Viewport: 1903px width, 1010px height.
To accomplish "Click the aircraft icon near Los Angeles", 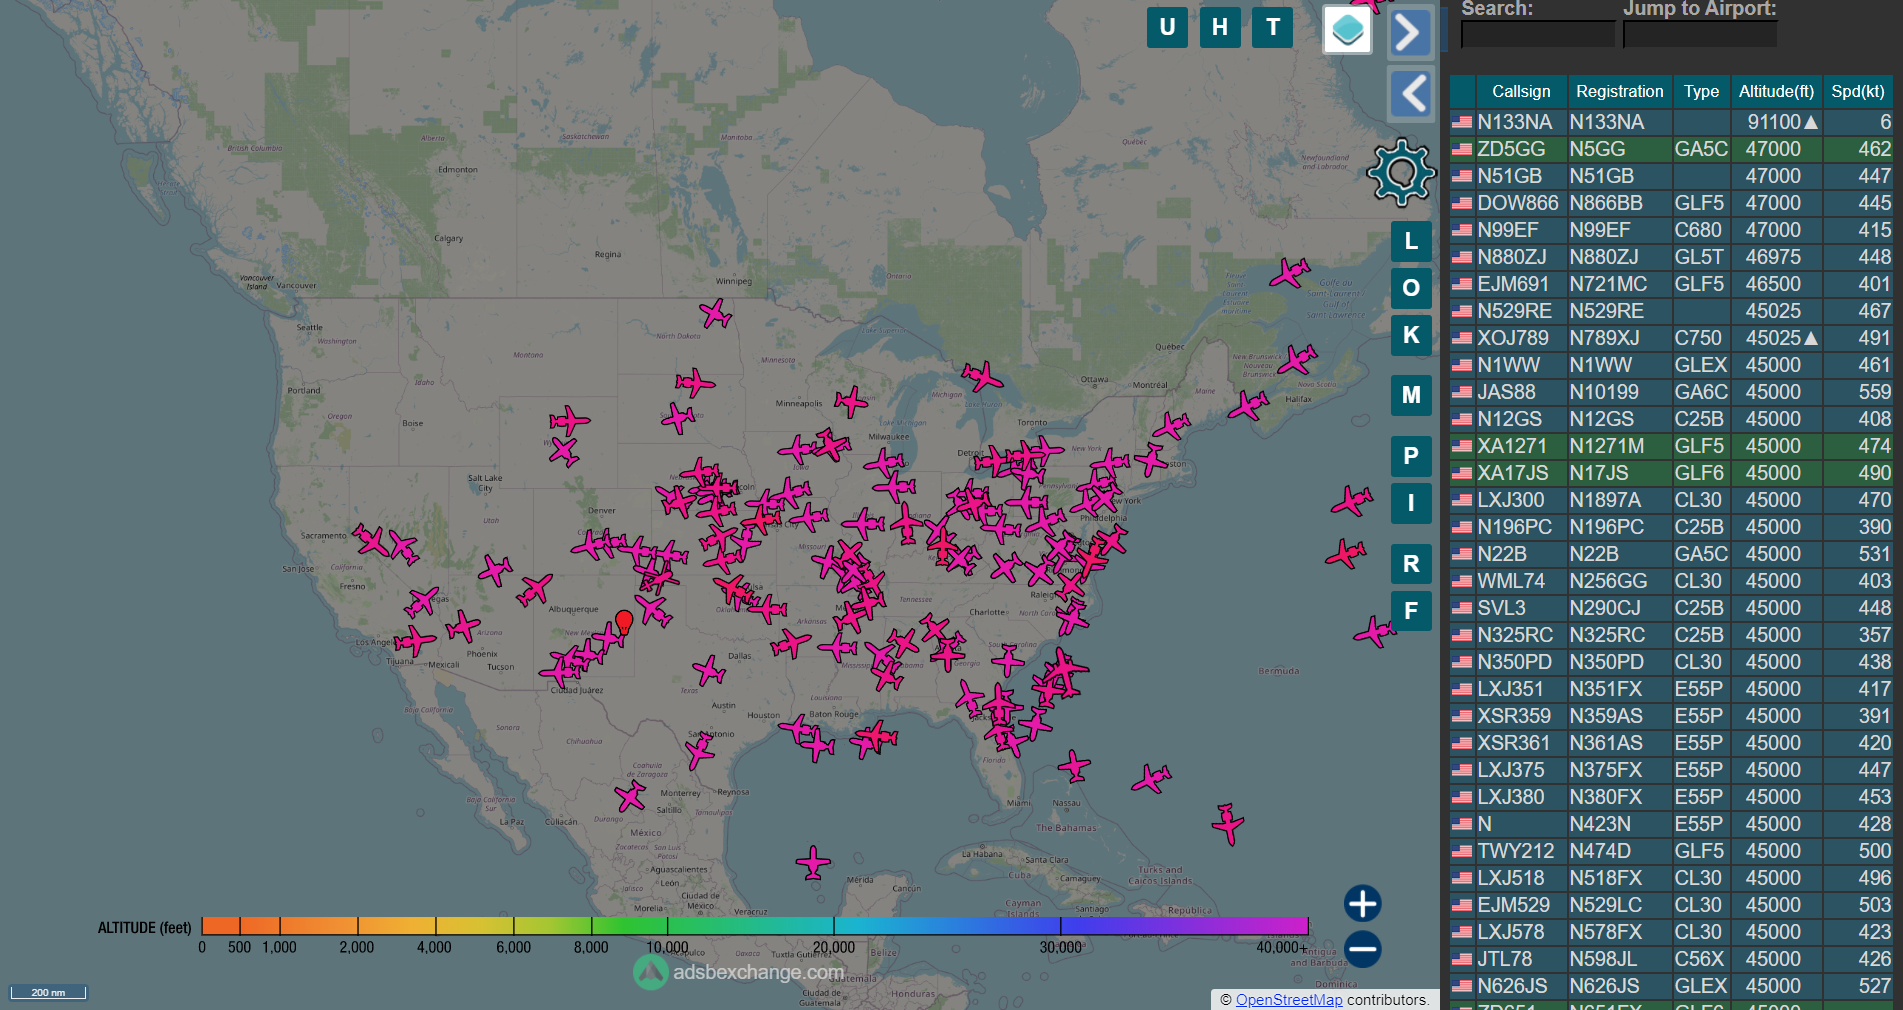I will point(414,640).
